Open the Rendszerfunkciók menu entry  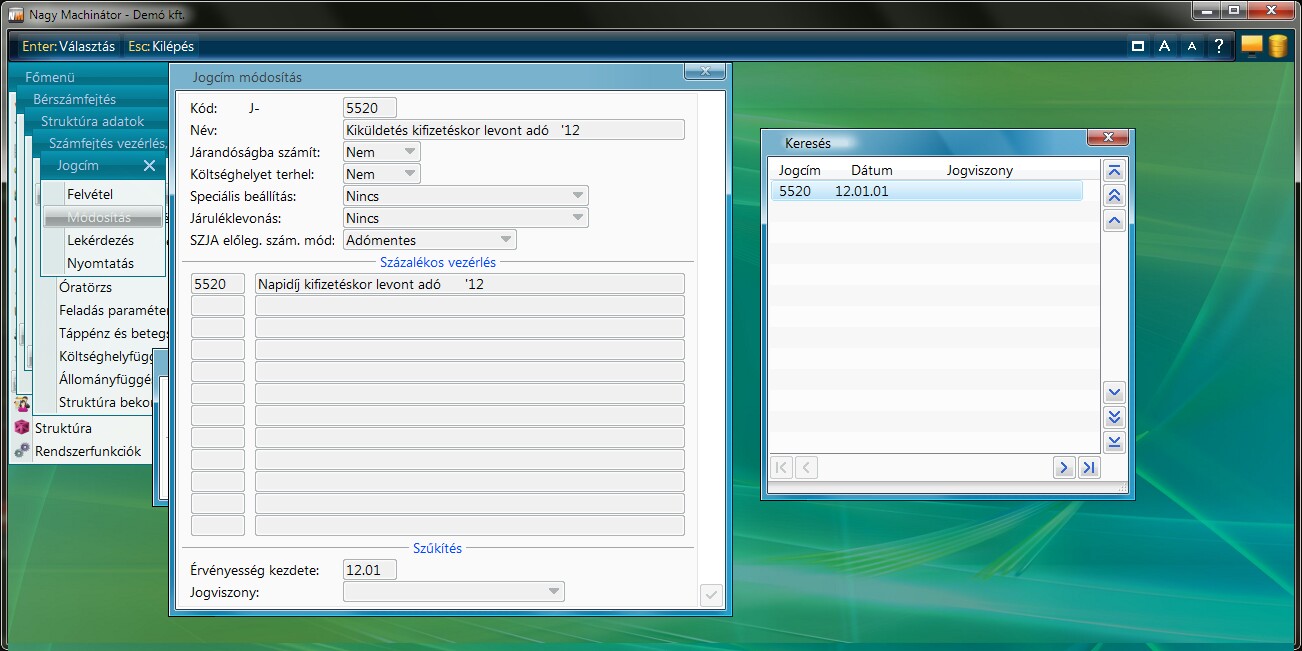(87, 451)
